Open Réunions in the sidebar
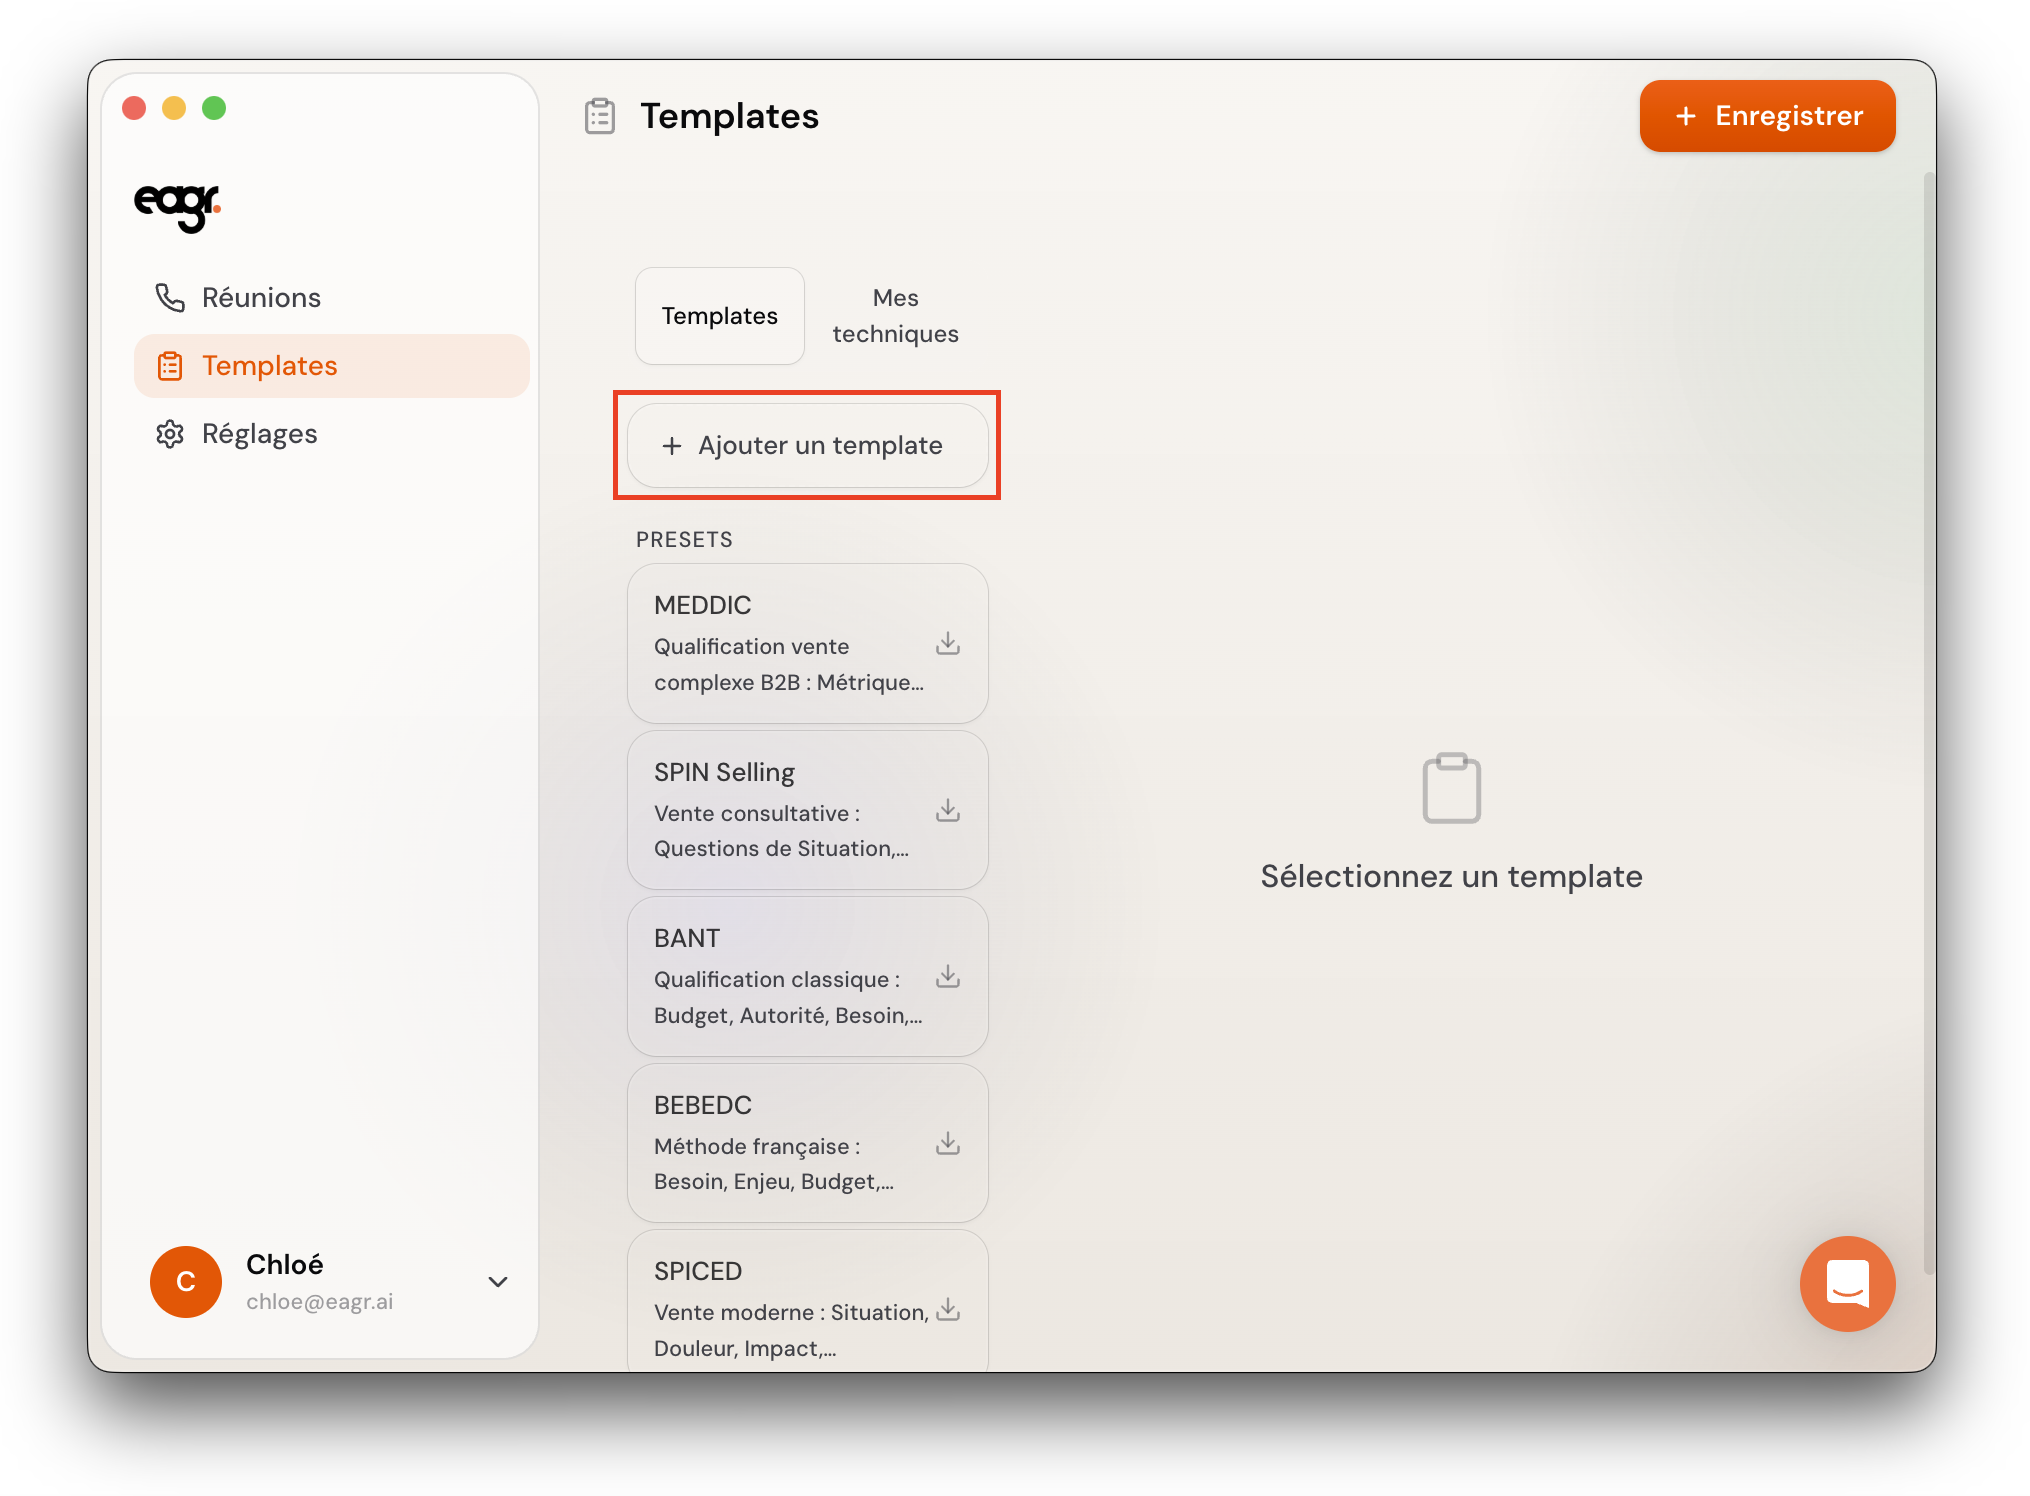The height and width of the screenshot is (1496, 2030). [x=261, y=298]
